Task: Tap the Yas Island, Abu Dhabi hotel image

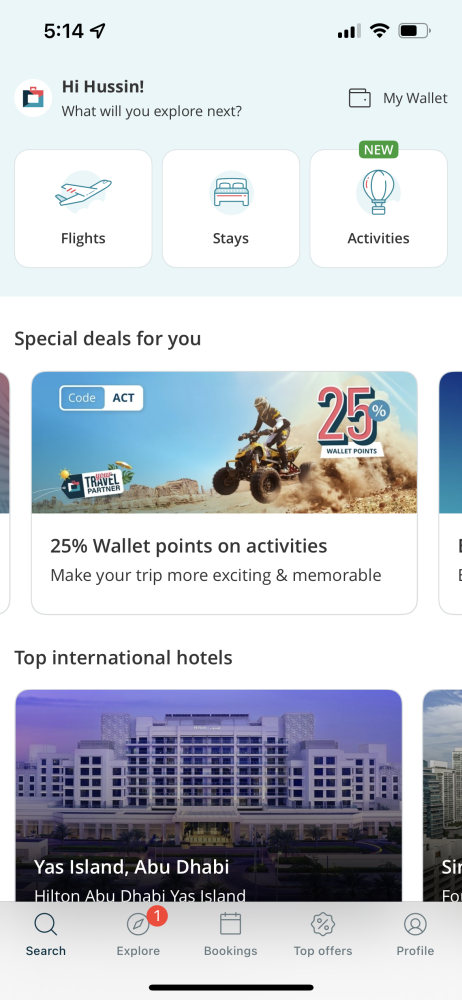Action: [209, 795]
